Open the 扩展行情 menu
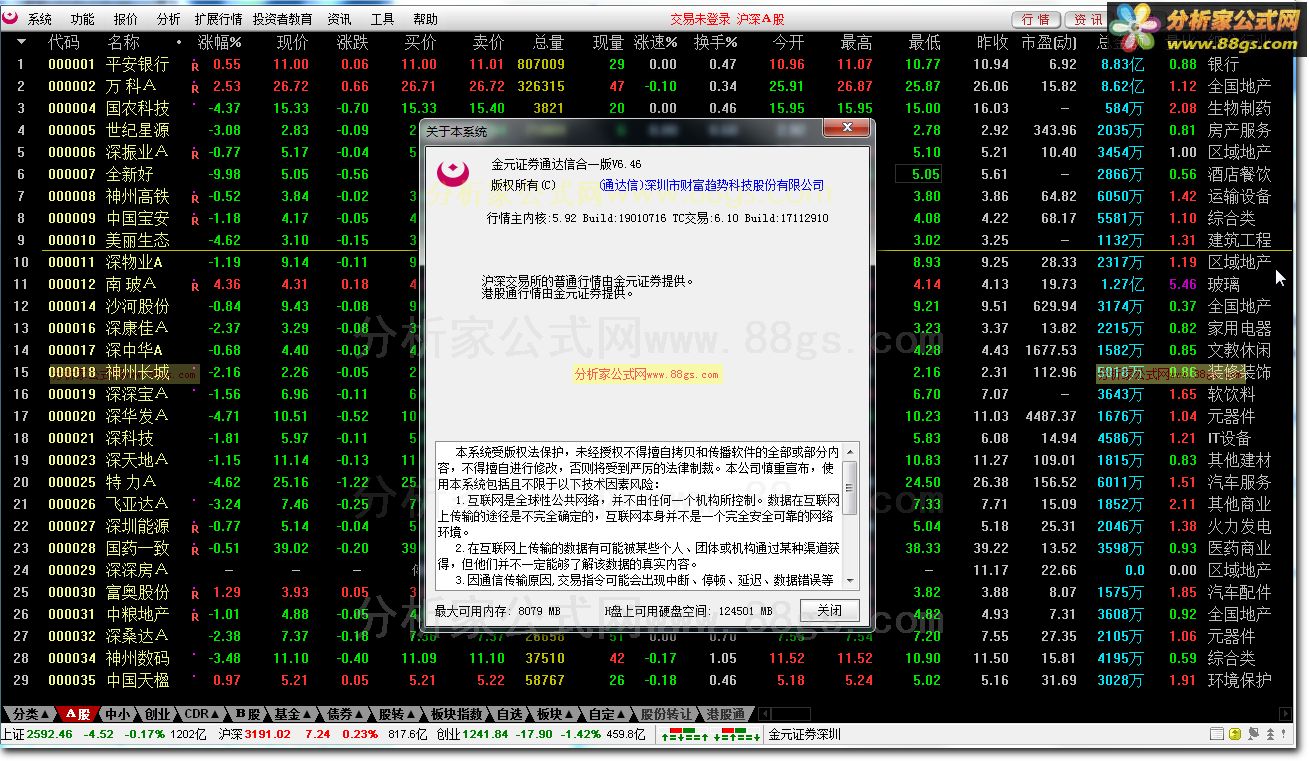1309x761 pixels. pos(218,19)
